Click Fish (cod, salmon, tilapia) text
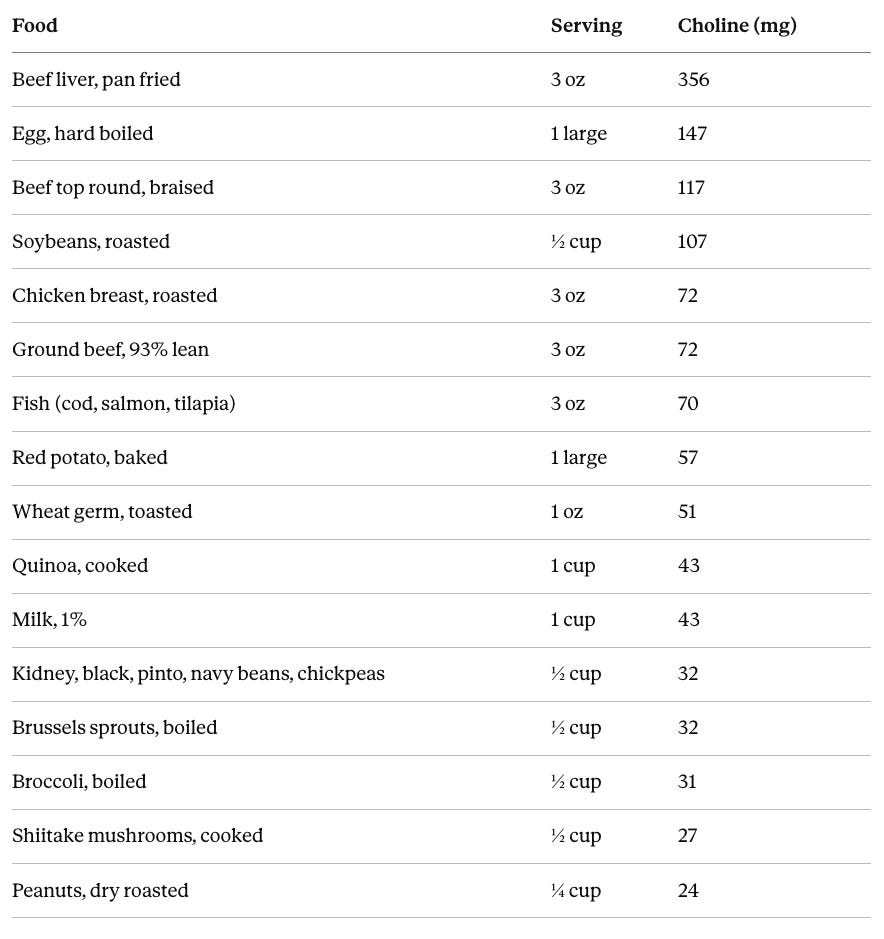 tap(123, 404)
